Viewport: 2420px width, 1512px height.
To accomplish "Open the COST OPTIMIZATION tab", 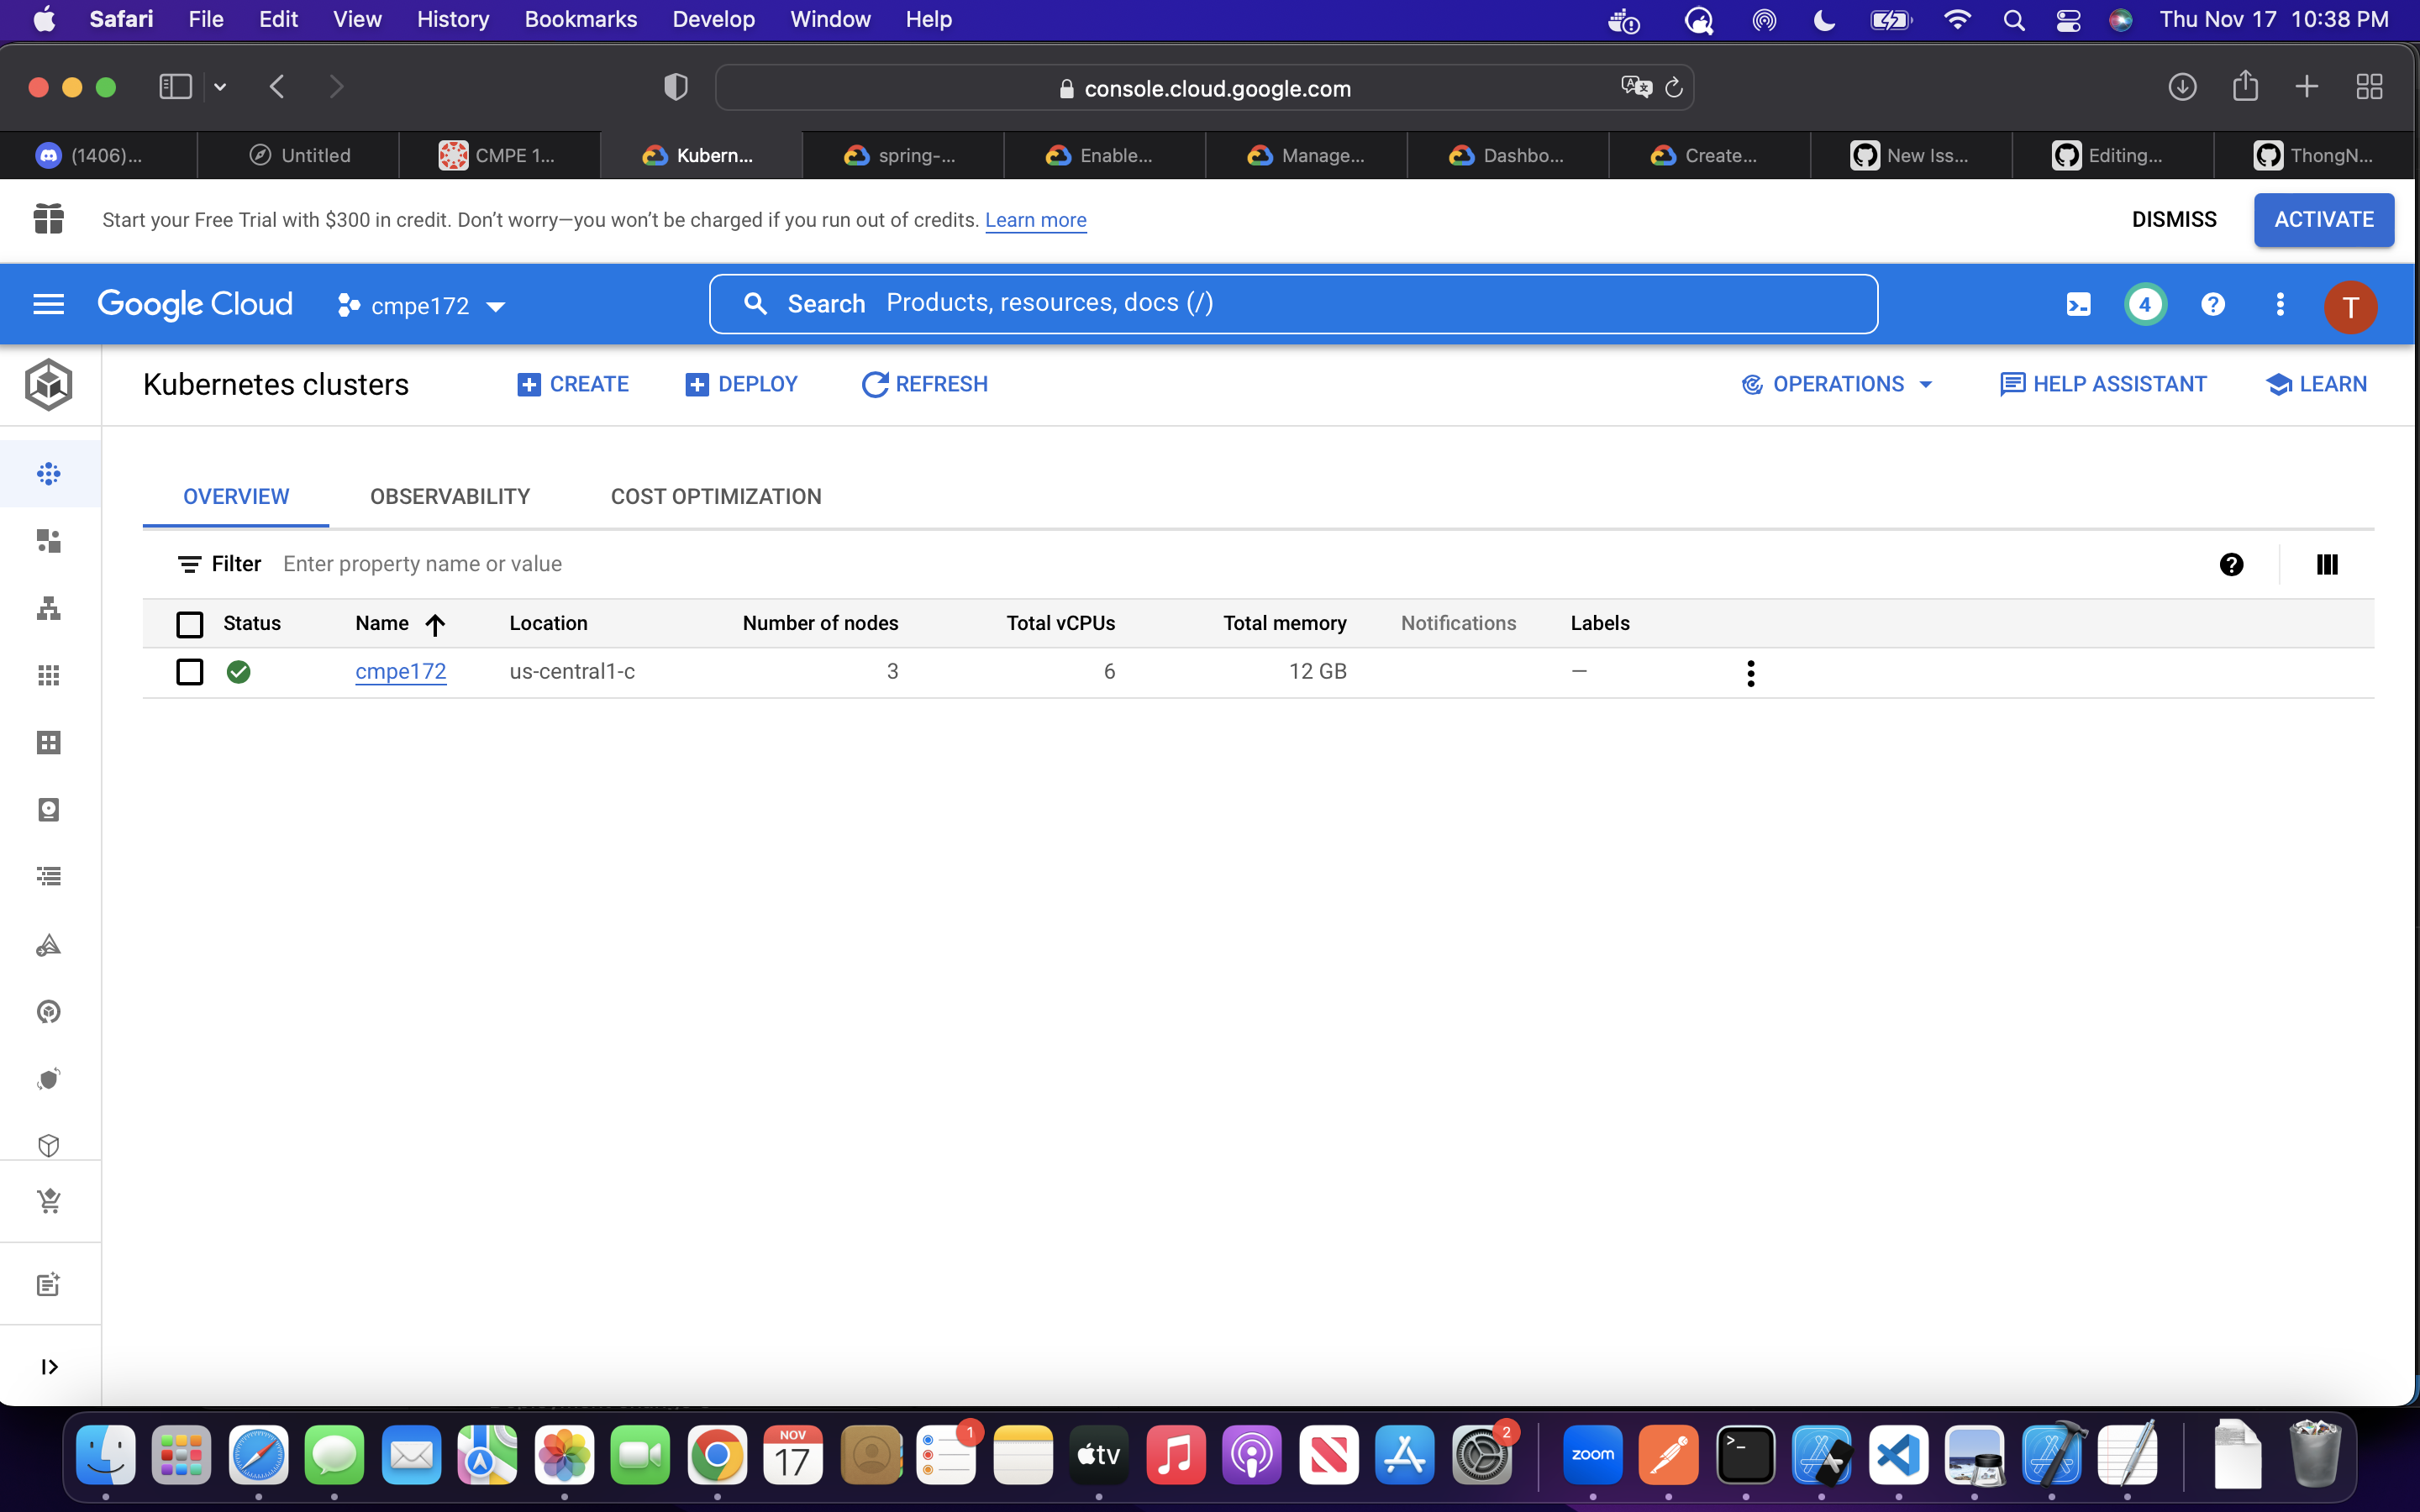I will coord(715,497).
